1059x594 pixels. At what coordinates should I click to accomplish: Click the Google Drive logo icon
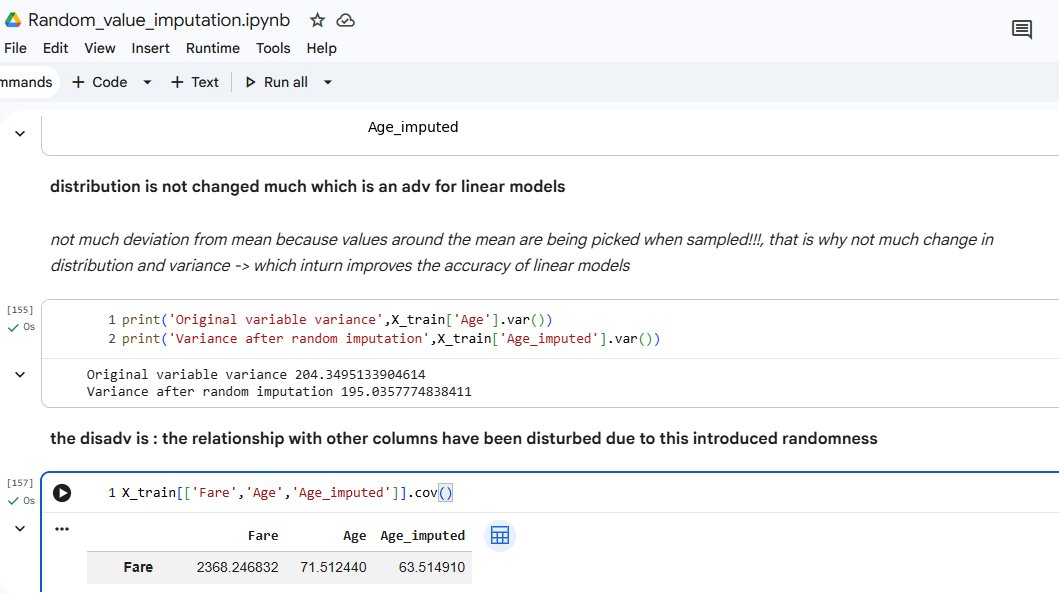(x=12, y=20)
